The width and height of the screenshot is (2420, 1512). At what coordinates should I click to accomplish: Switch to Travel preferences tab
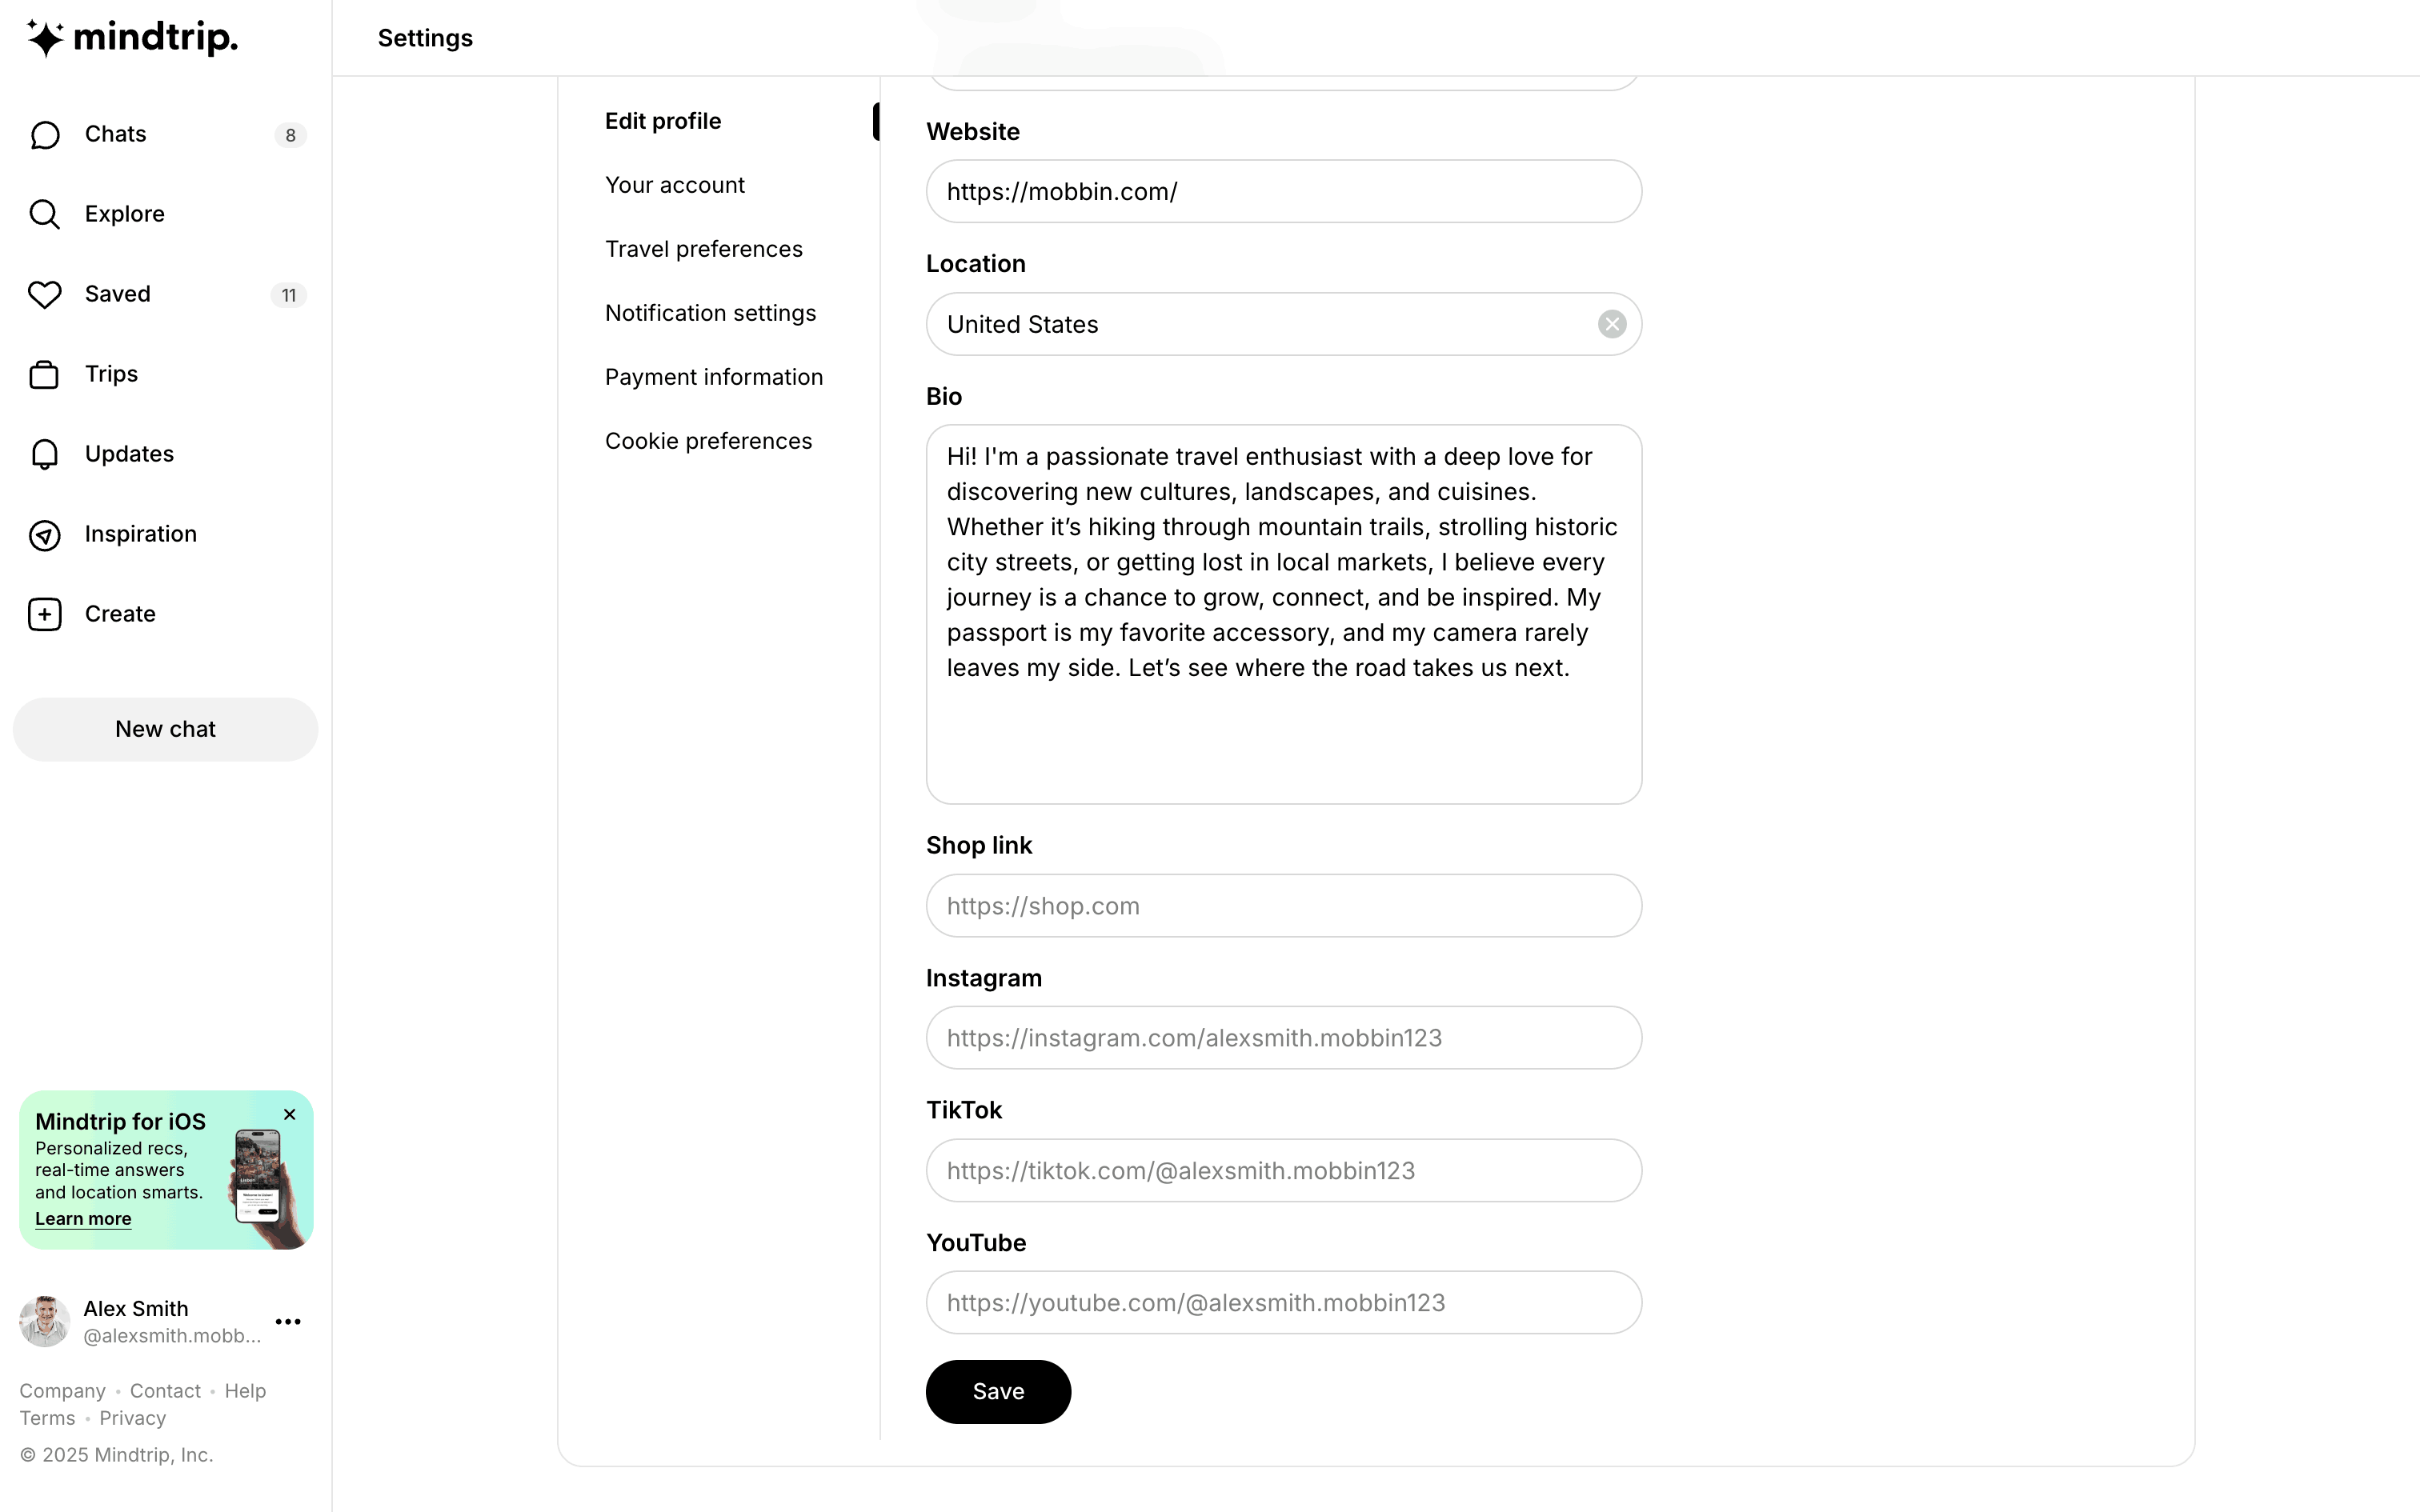click(703, 249)
